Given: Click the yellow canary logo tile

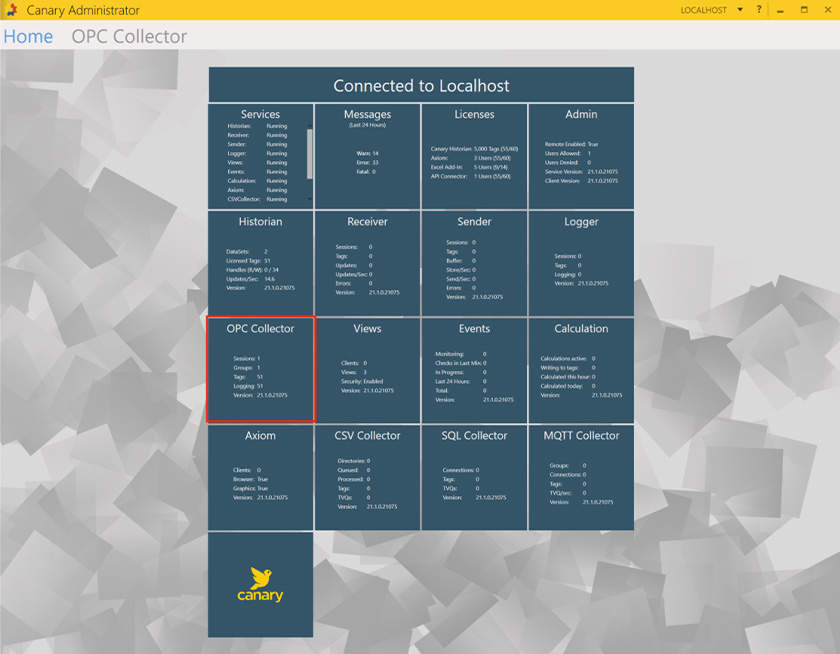Looking at the screenshot, I should 260,584.
